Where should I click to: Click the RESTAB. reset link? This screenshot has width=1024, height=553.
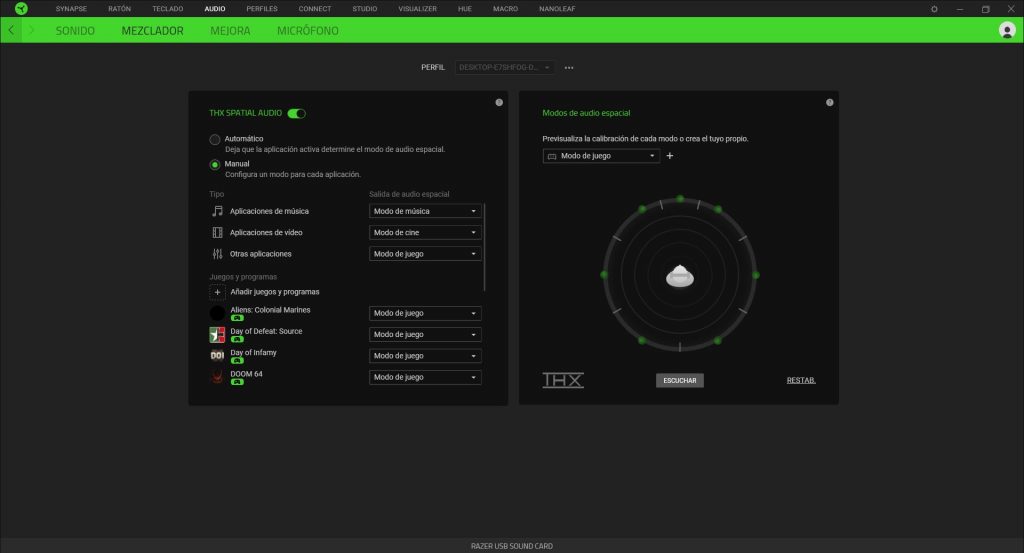[x=801, y=380]
